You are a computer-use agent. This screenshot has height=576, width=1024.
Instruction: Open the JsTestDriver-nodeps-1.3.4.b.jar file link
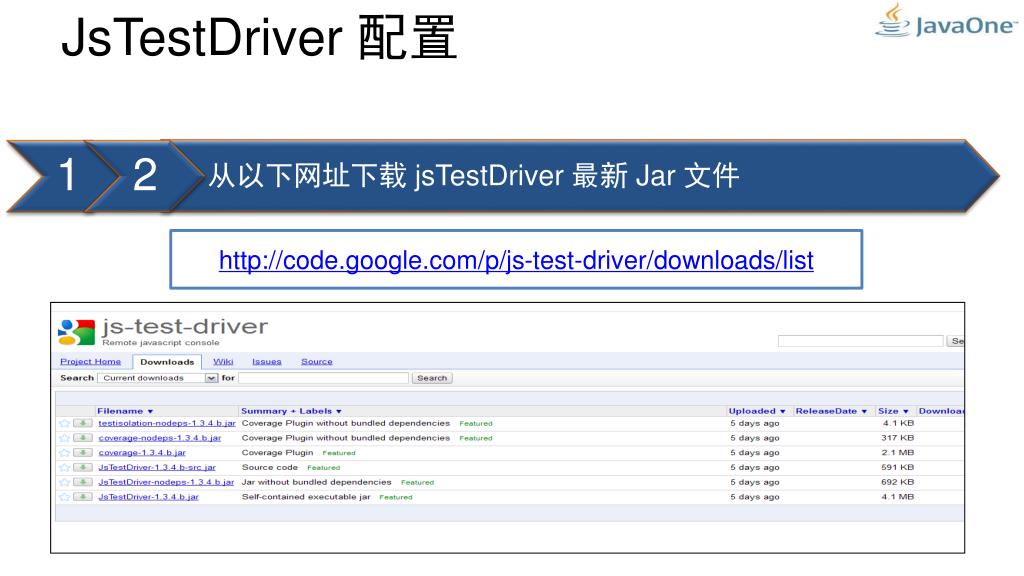pyautogui.click(x=166, y=482)
